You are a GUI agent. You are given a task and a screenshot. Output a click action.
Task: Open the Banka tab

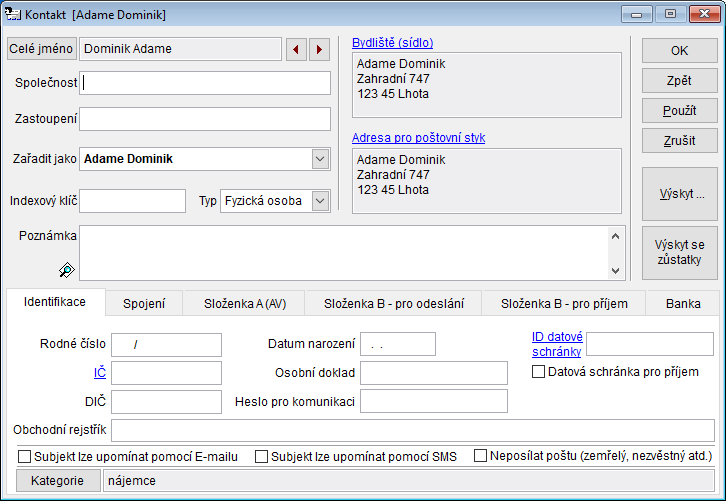click(683, 303)
